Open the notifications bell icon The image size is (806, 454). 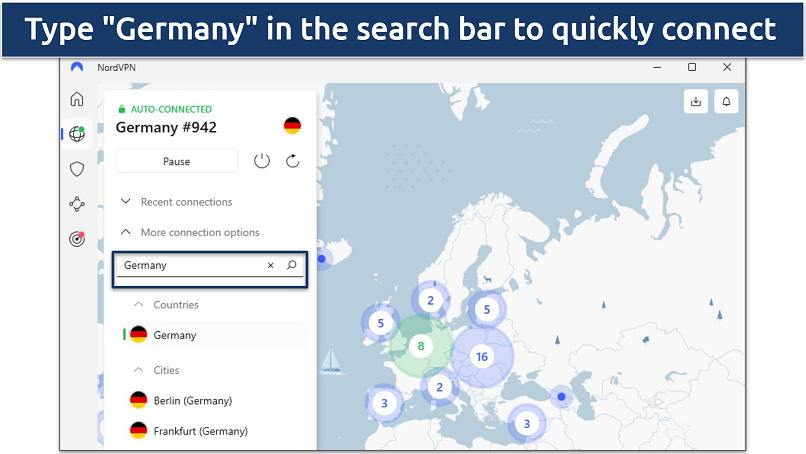tap(726, 101)
